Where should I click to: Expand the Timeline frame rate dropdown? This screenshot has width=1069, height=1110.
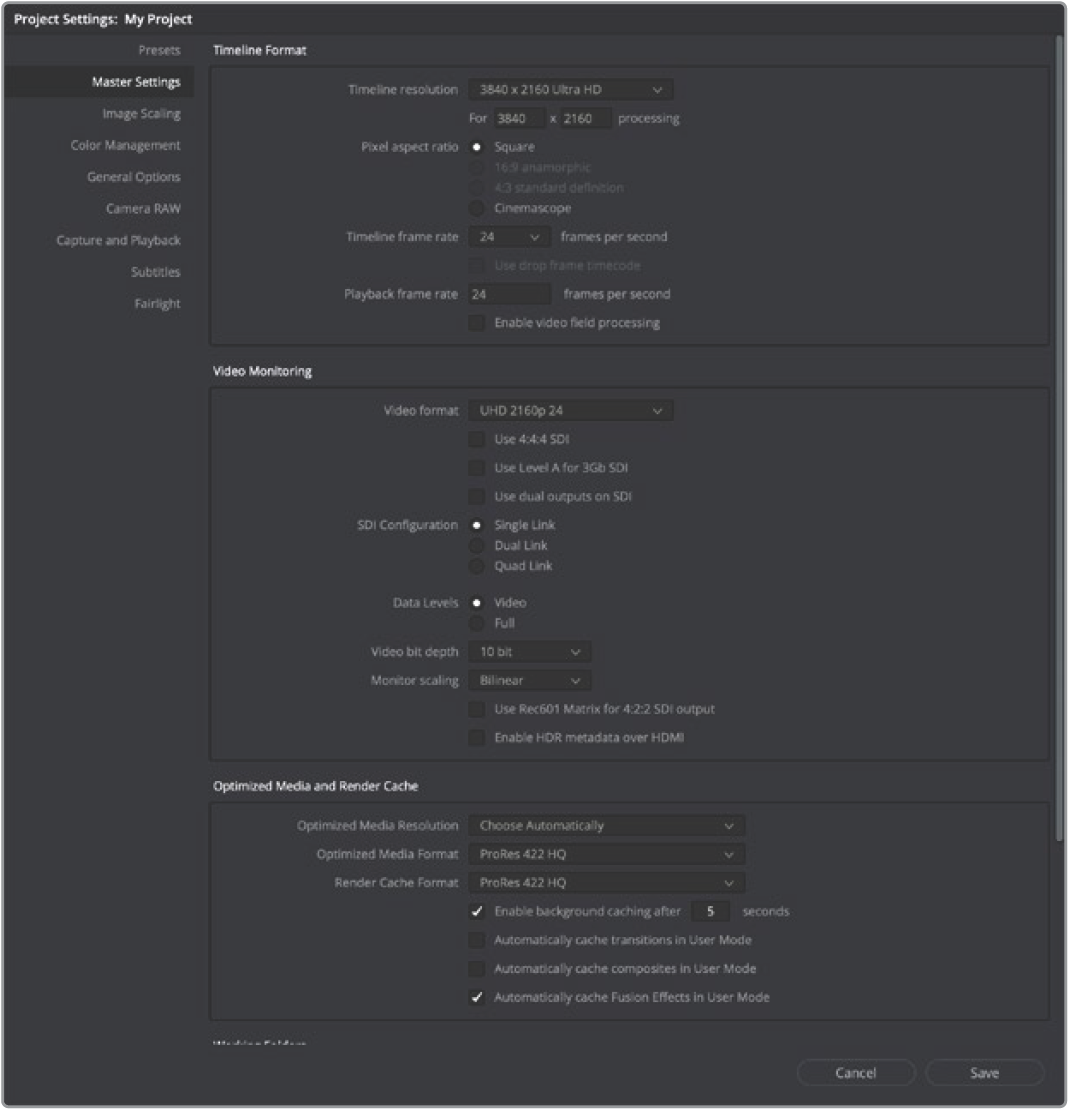(x=509, y=238)
